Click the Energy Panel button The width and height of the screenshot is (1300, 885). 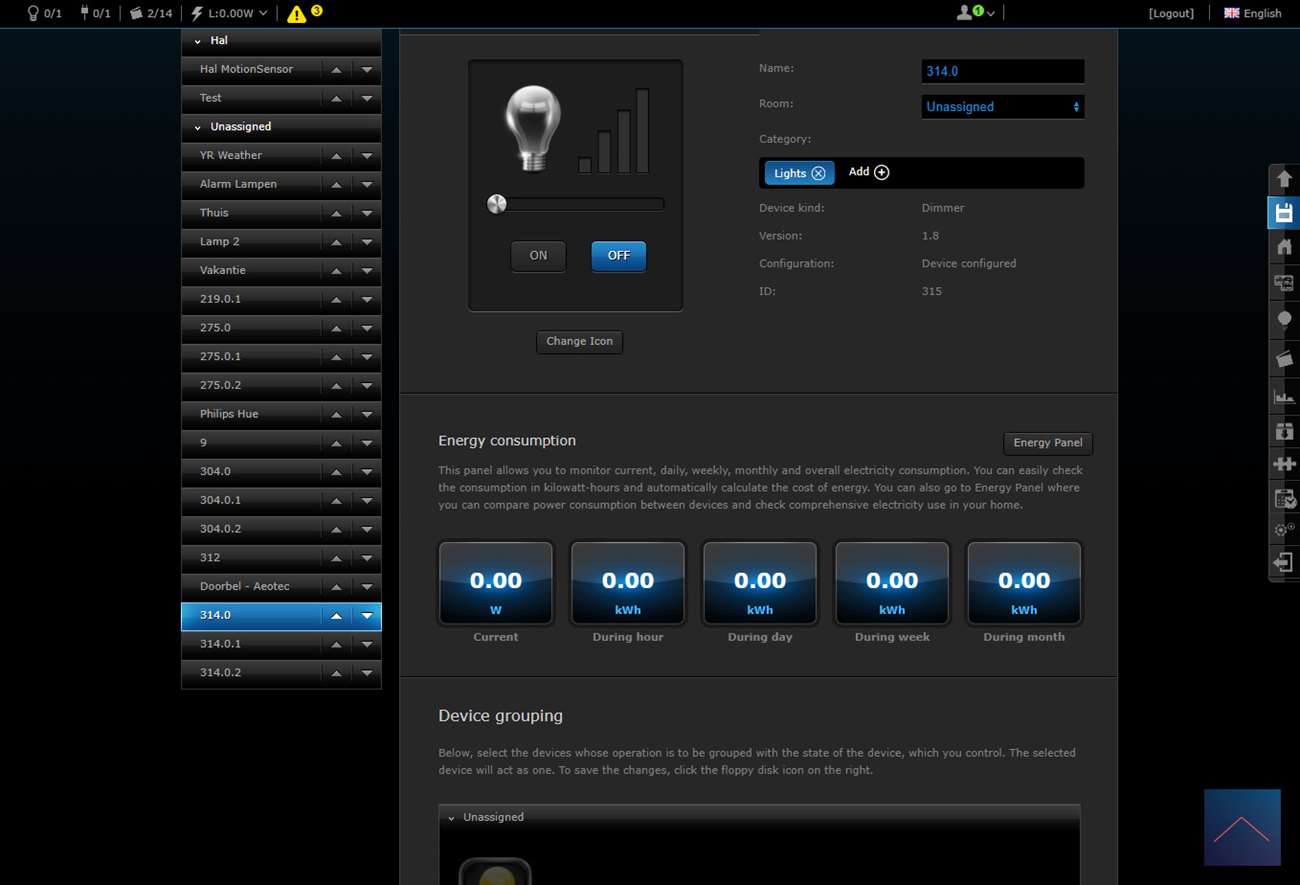coord(1047,443)
